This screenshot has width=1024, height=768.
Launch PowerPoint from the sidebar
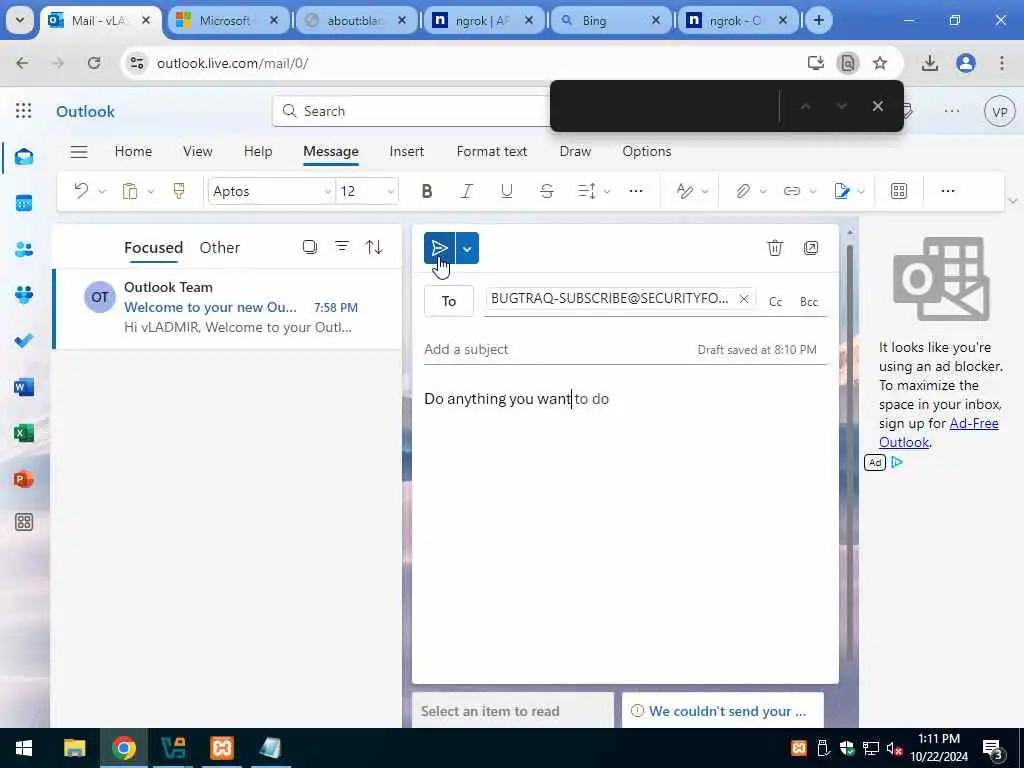coord(24,479)
